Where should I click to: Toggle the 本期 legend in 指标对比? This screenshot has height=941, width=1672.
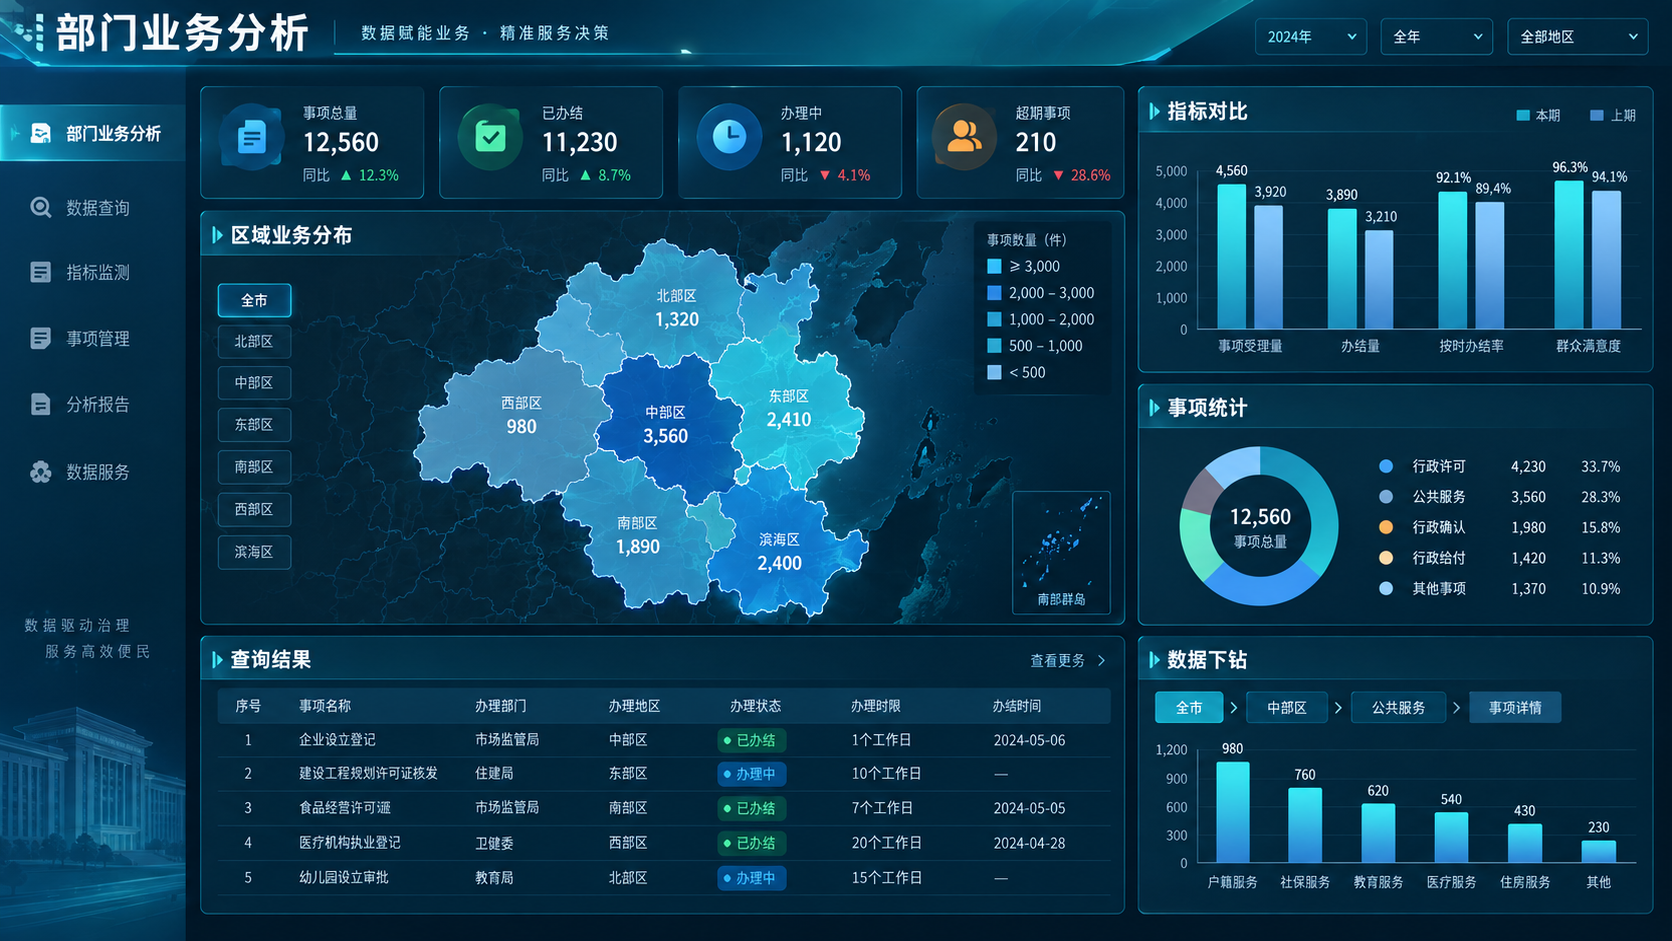tap(1538, 115)
